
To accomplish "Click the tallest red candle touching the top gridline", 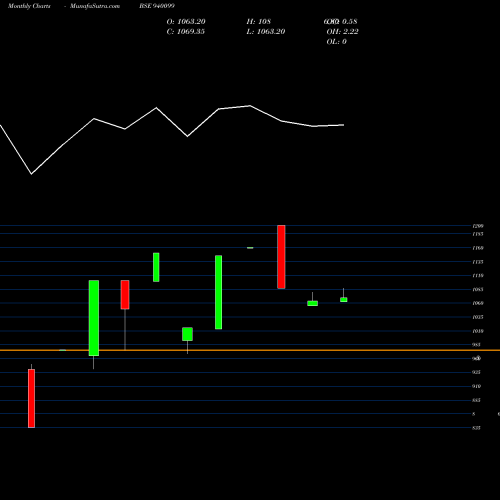I will [x=281, y=257].
